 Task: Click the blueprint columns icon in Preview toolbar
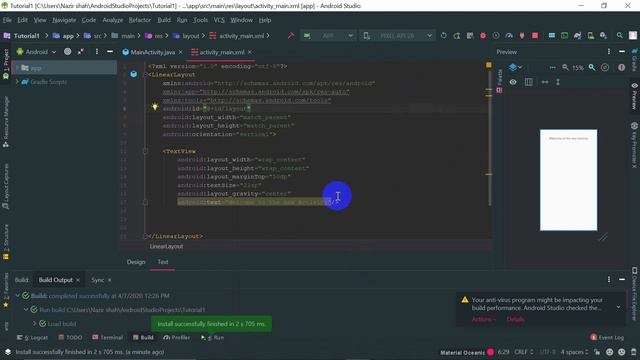pos(529,82)
